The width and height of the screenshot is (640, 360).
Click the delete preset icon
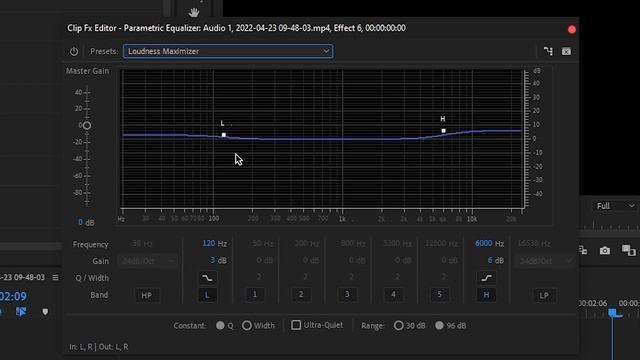[x=566, y=51]
